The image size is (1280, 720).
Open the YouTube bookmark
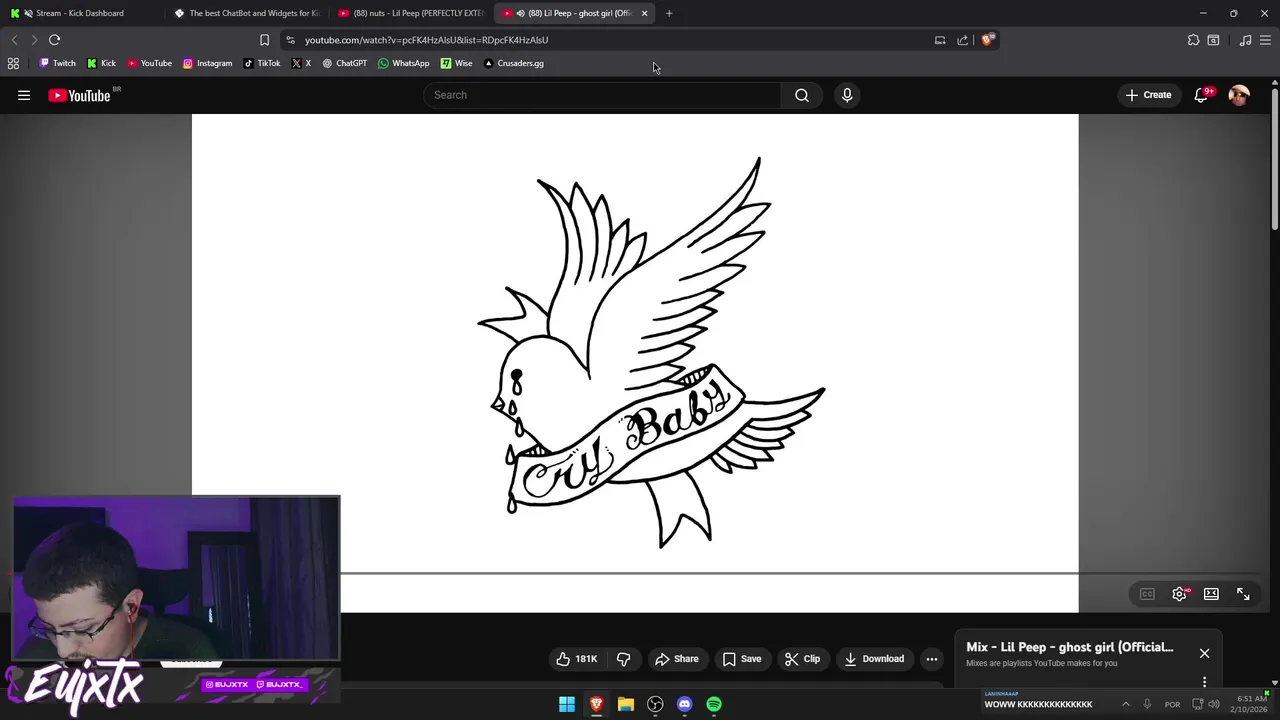149,63
